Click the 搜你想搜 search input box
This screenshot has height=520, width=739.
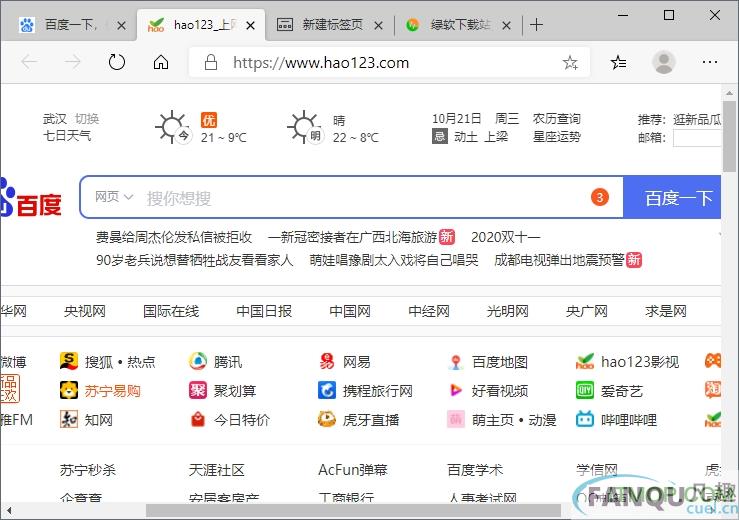tap(360, 198)
